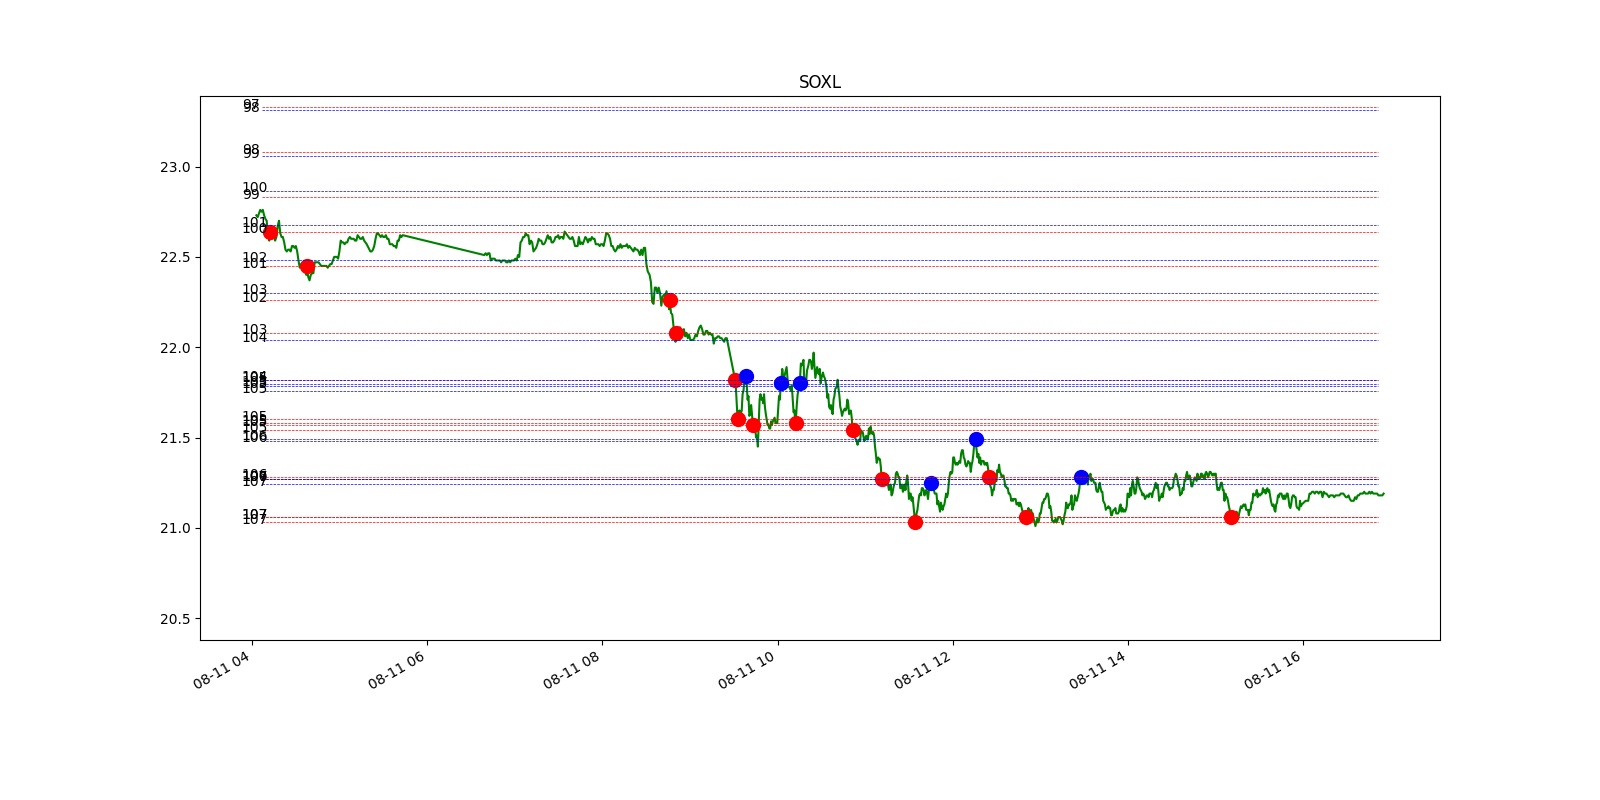This screenshot has width=1600, height=800.
Task: Click the red marker at 22.26 level
Action: click(x=670, y=300)
